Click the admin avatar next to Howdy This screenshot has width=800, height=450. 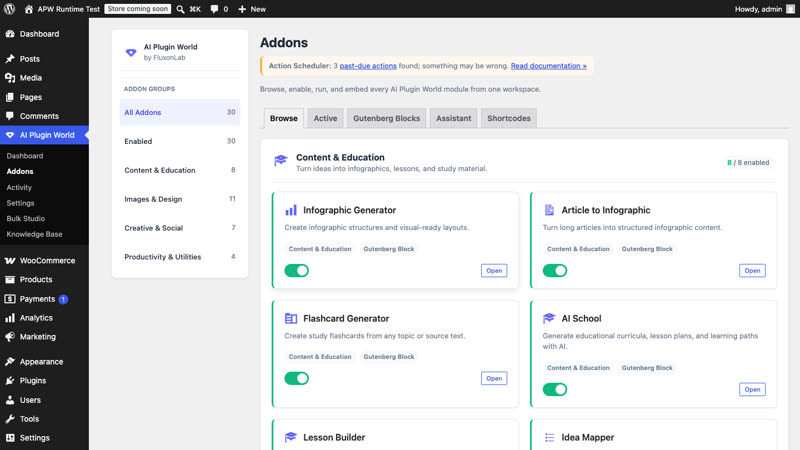[790, 9]
